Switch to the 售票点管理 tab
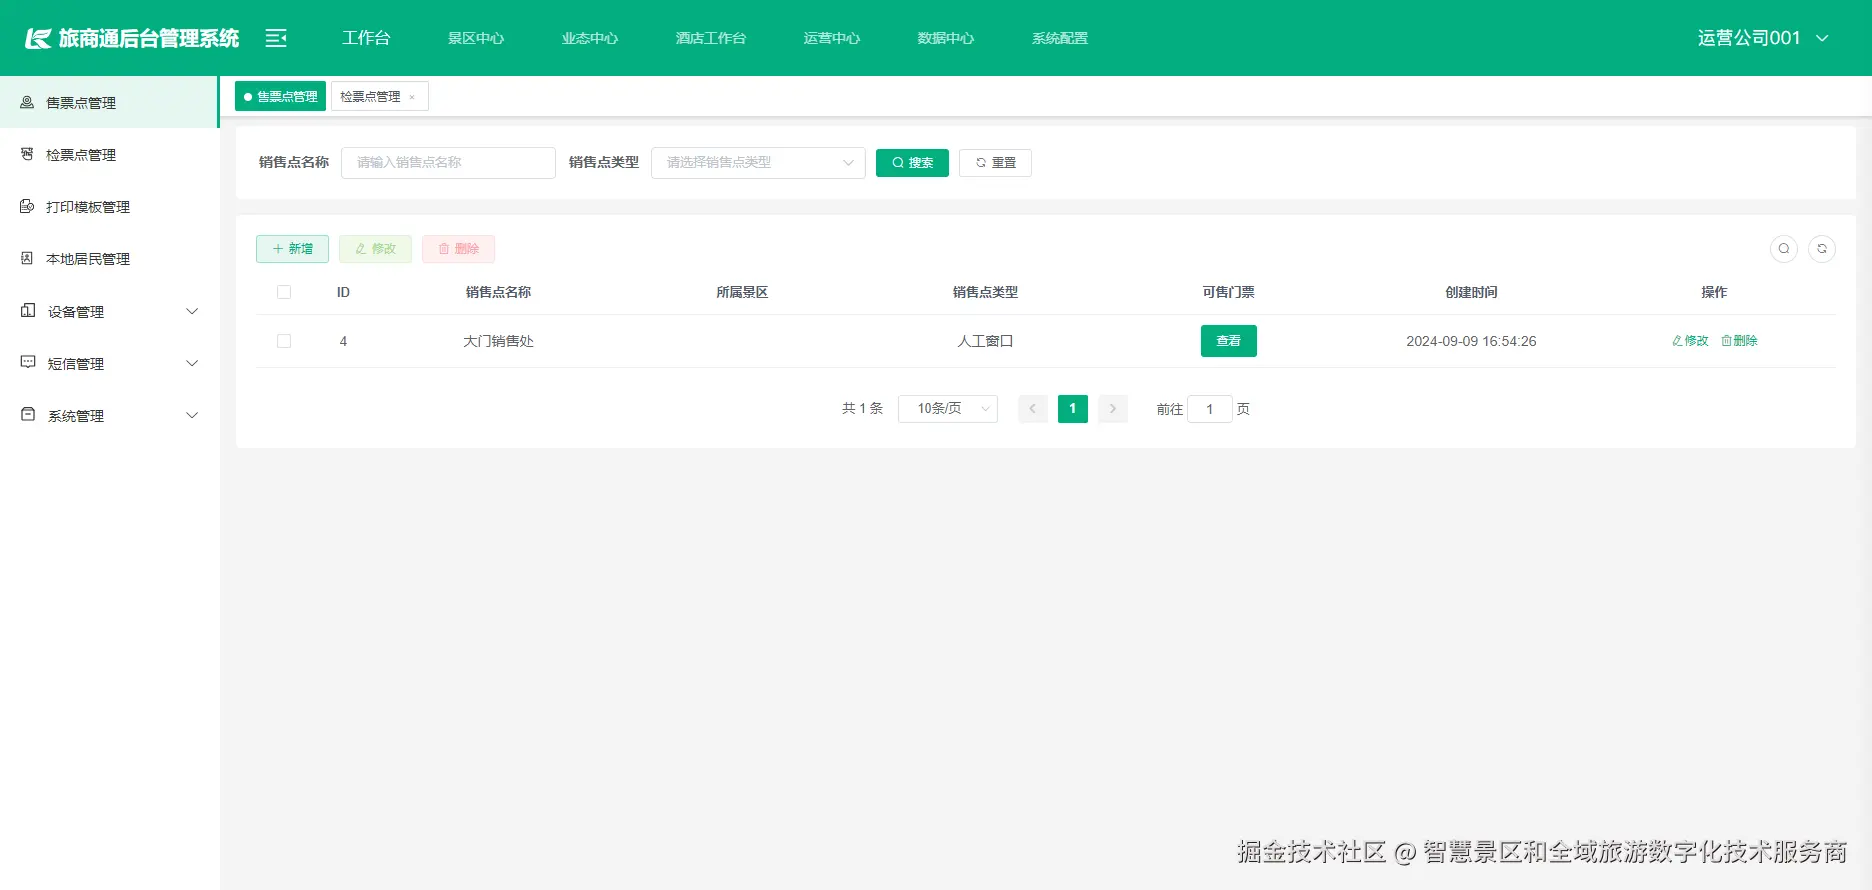1872x890 pixels. [x=280, y=96]
